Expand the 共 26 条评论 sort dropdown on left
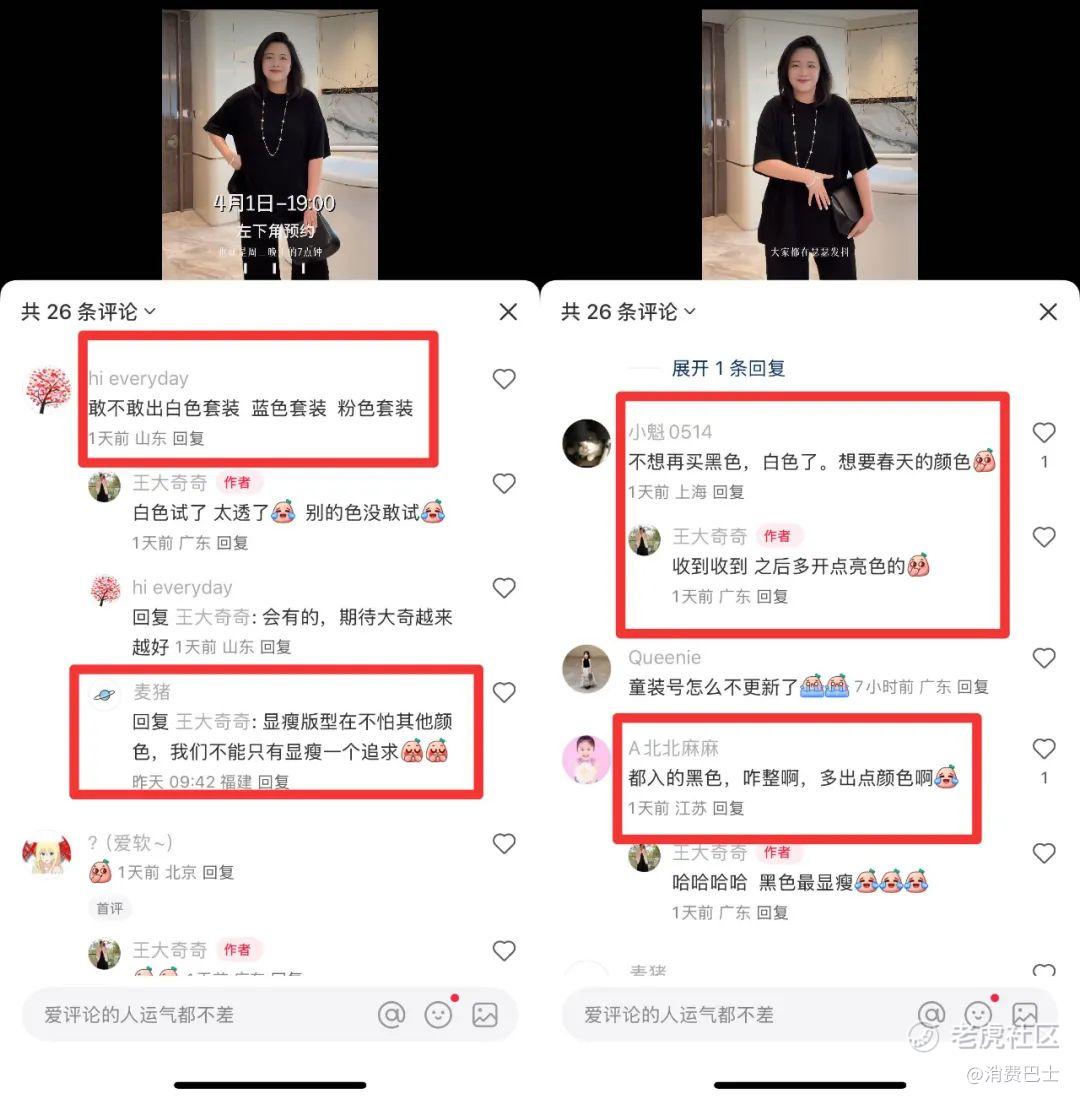1080x1099 pixels. click(88, 312)
